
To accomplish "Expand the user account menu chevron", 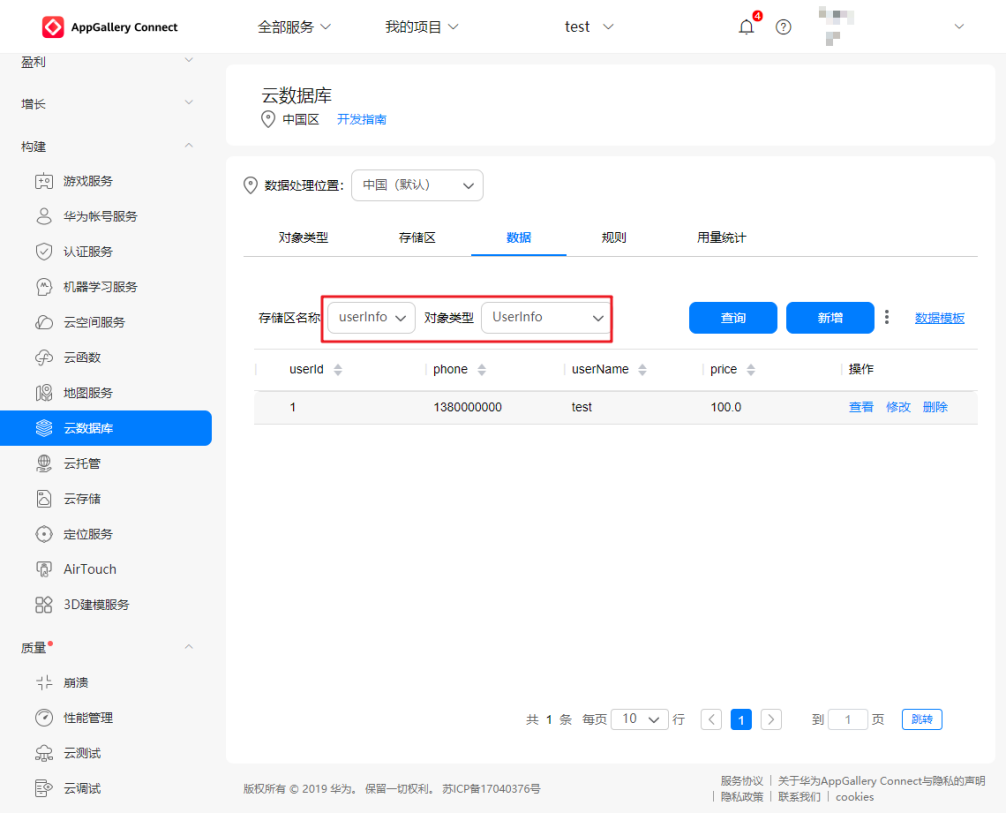I will 959,27.
